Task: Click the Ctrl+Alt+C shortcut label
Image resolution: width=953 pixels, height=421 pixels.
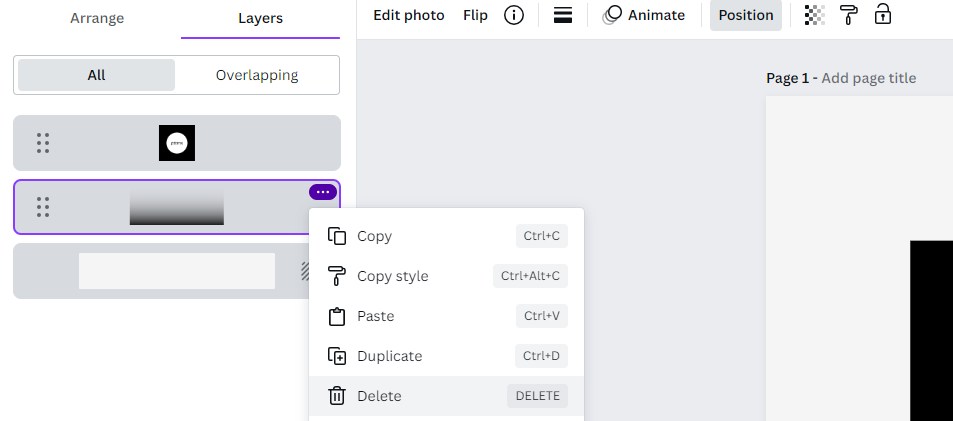Action: 530,276
